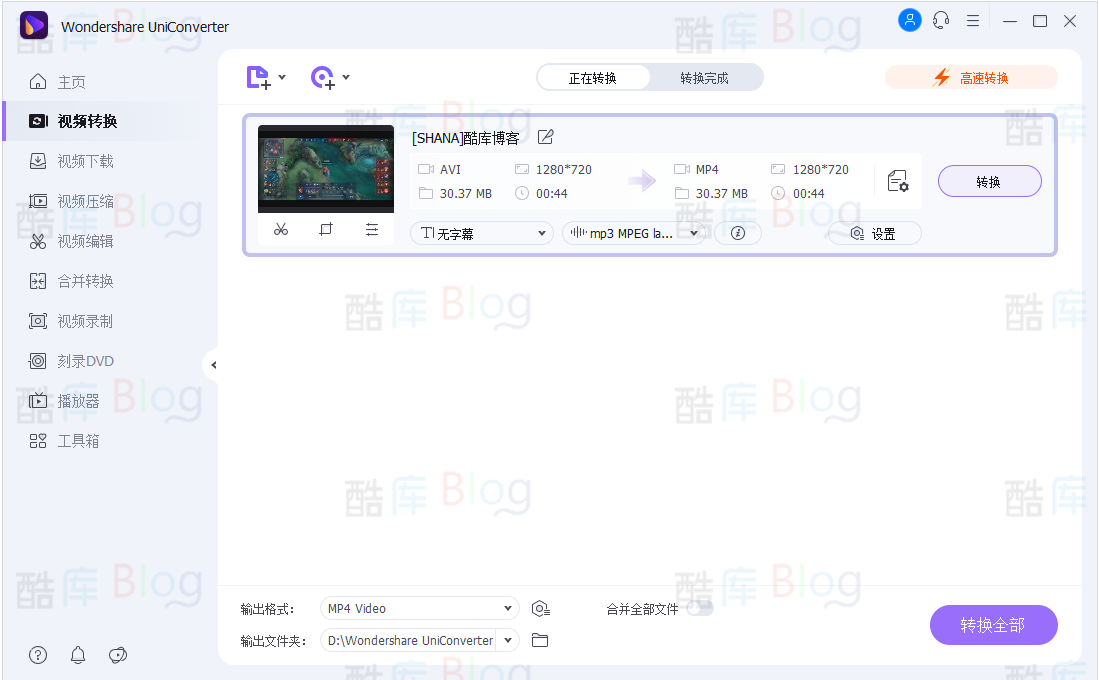Enable the 合并全部文件 merge toggle
This screenshot has height=680, width=1099.
[x=700, y=608]
